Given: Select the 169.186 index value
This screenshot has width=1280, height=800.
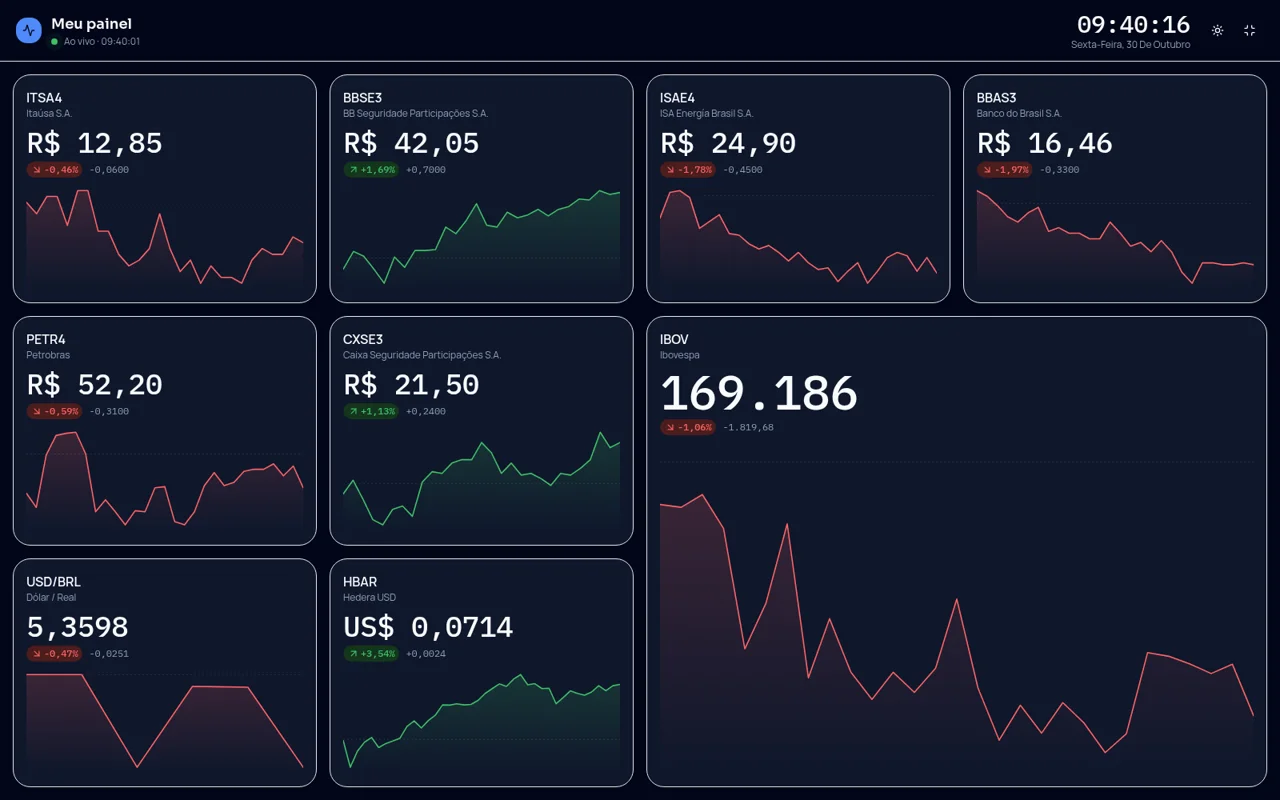Looking at the screenshot, I should (759, 393).
